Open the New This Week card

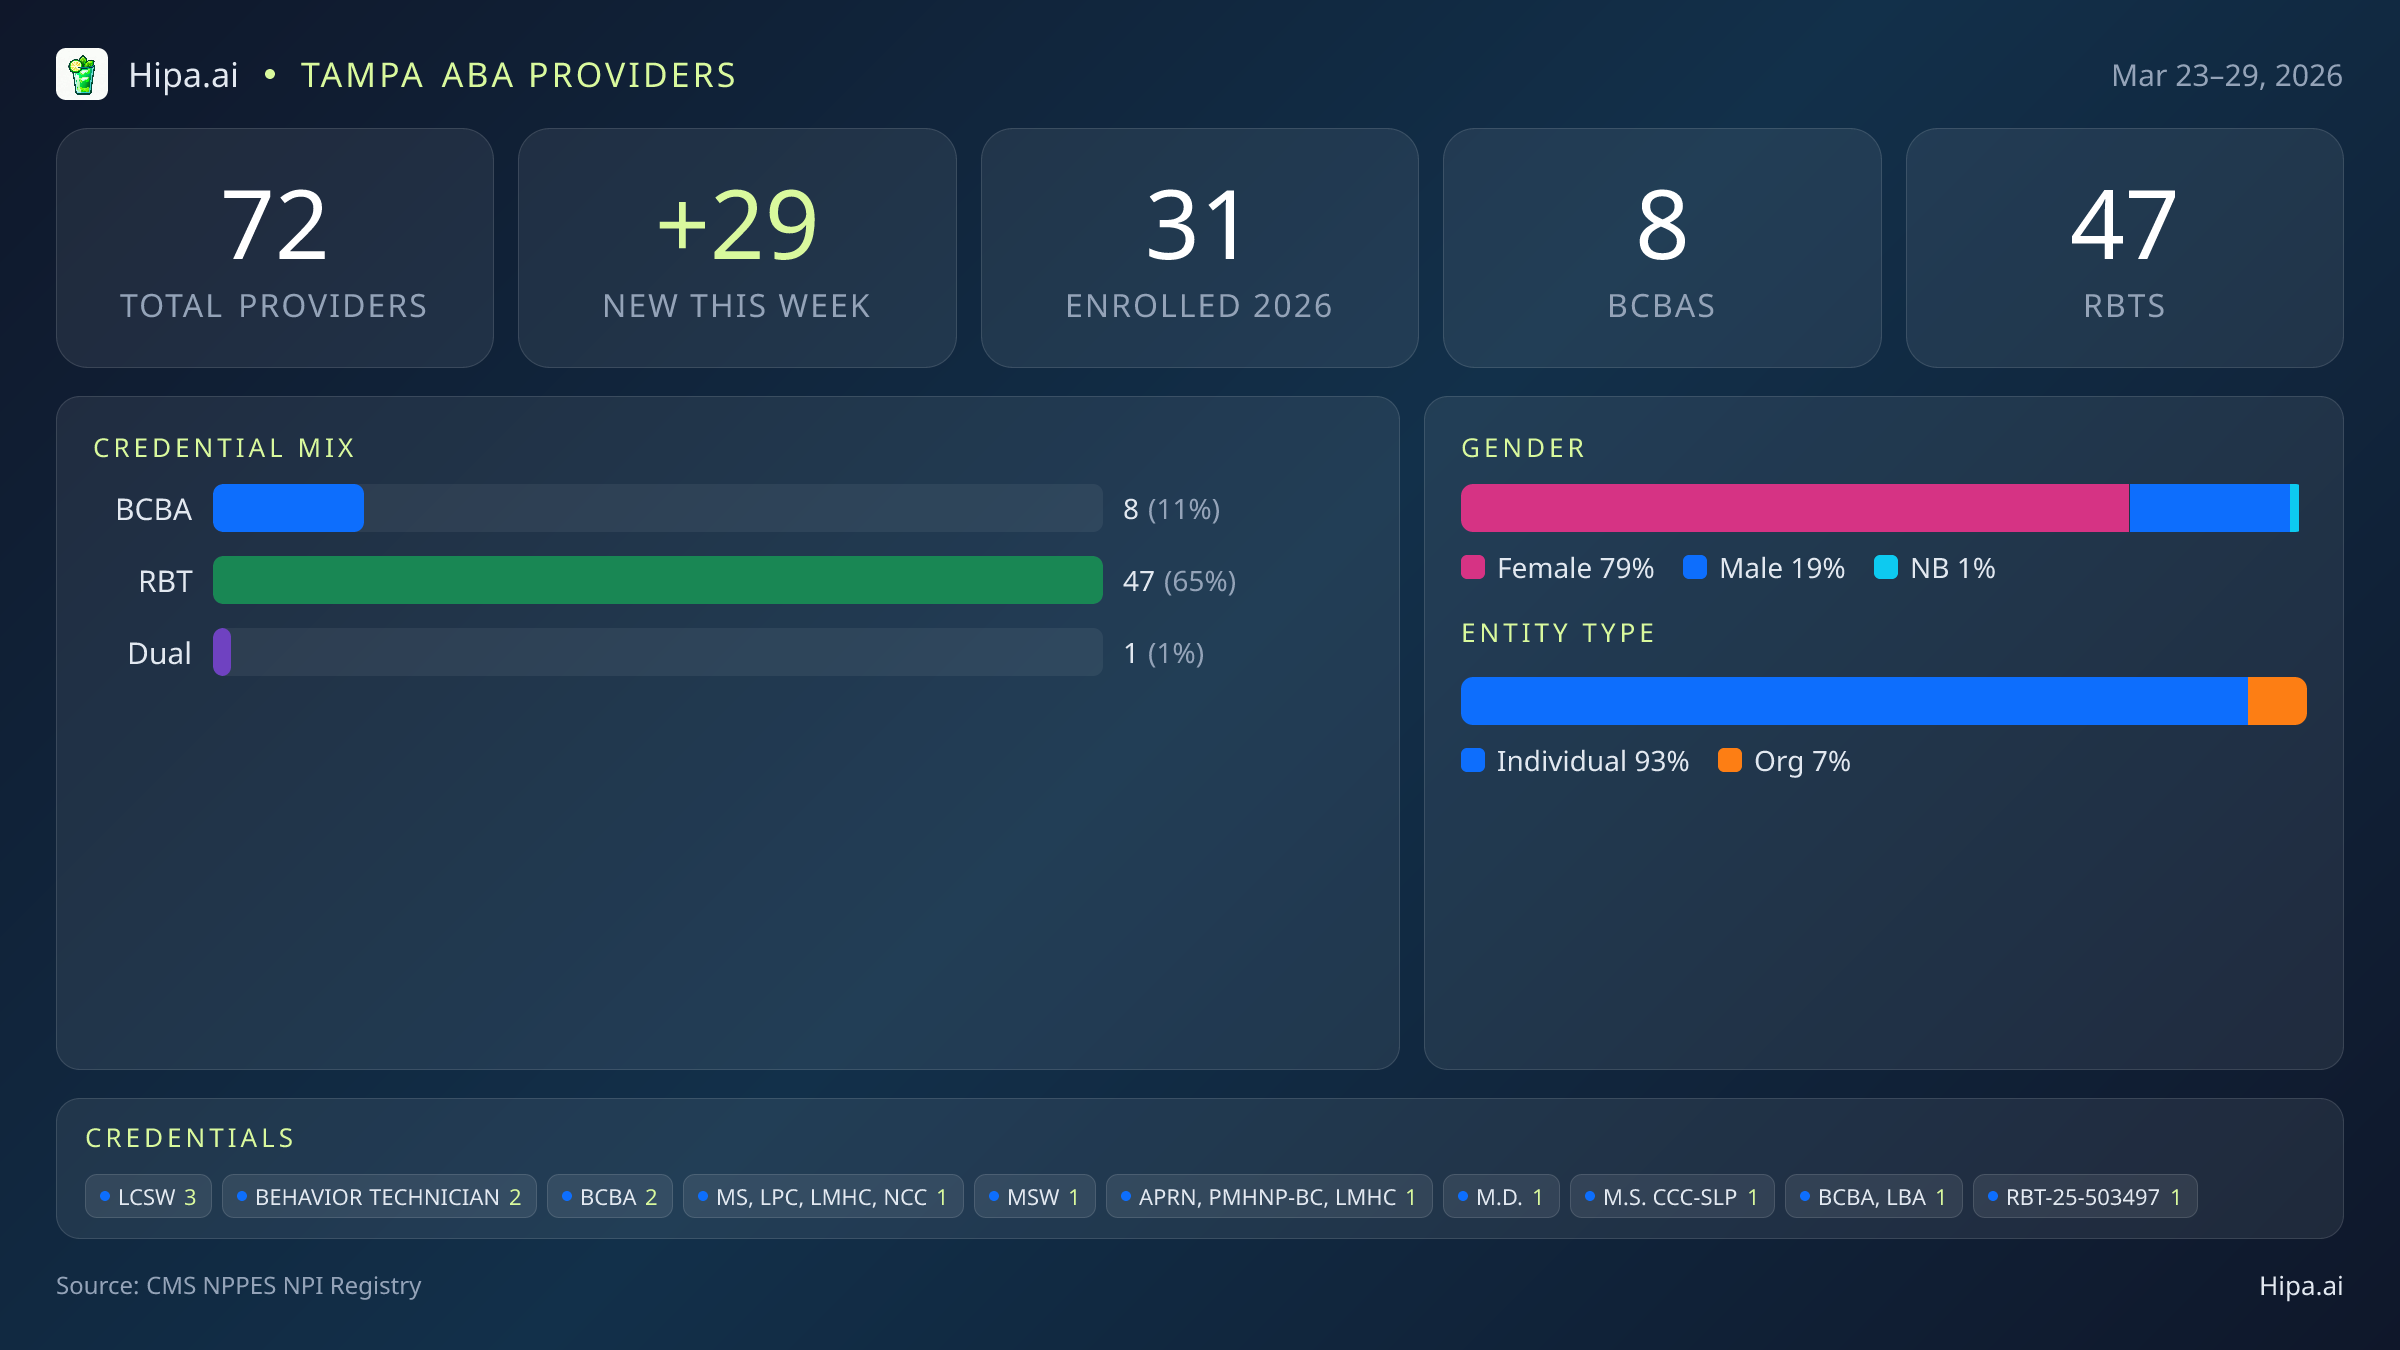pyautogui.click(x=737, y=248)
